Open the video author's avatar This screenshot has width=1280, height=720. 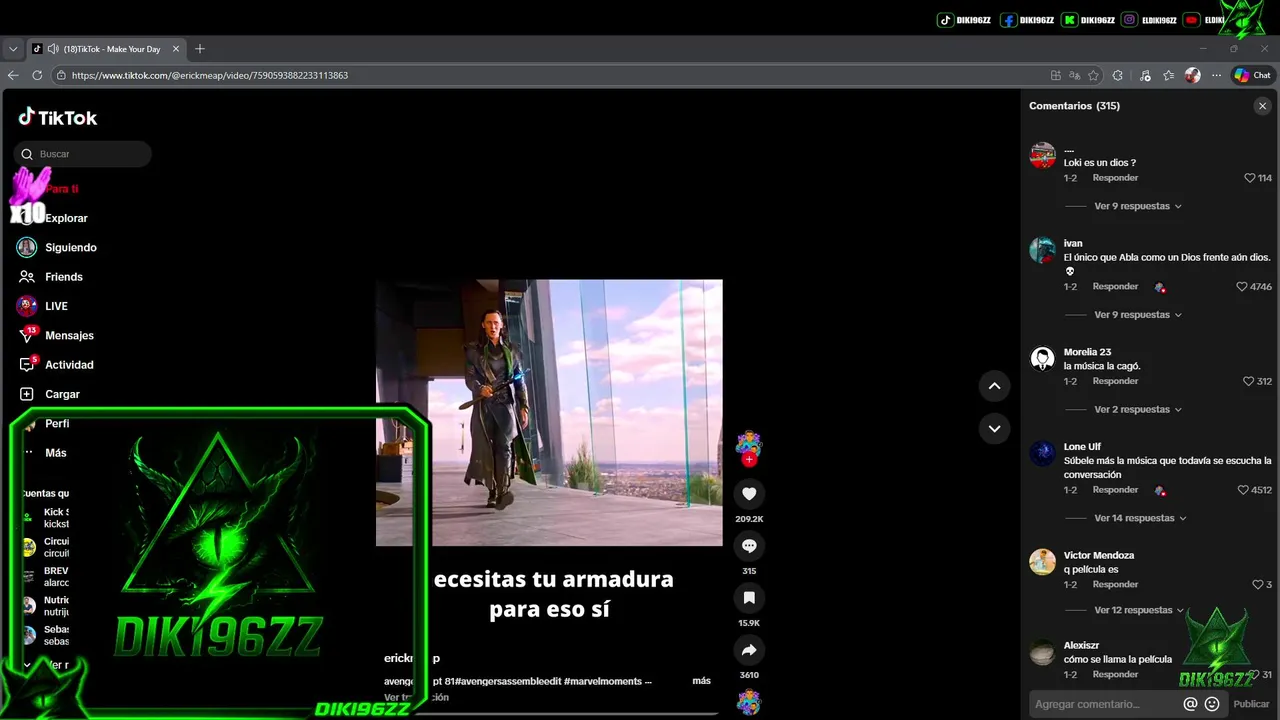[748, 444]
